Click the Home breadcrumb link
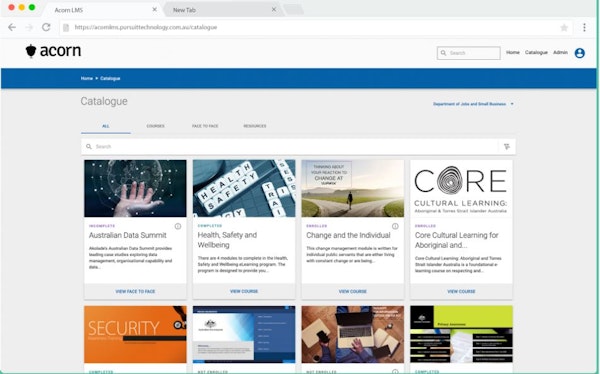This screenshot has width=600, height=374. pos(86,78)
